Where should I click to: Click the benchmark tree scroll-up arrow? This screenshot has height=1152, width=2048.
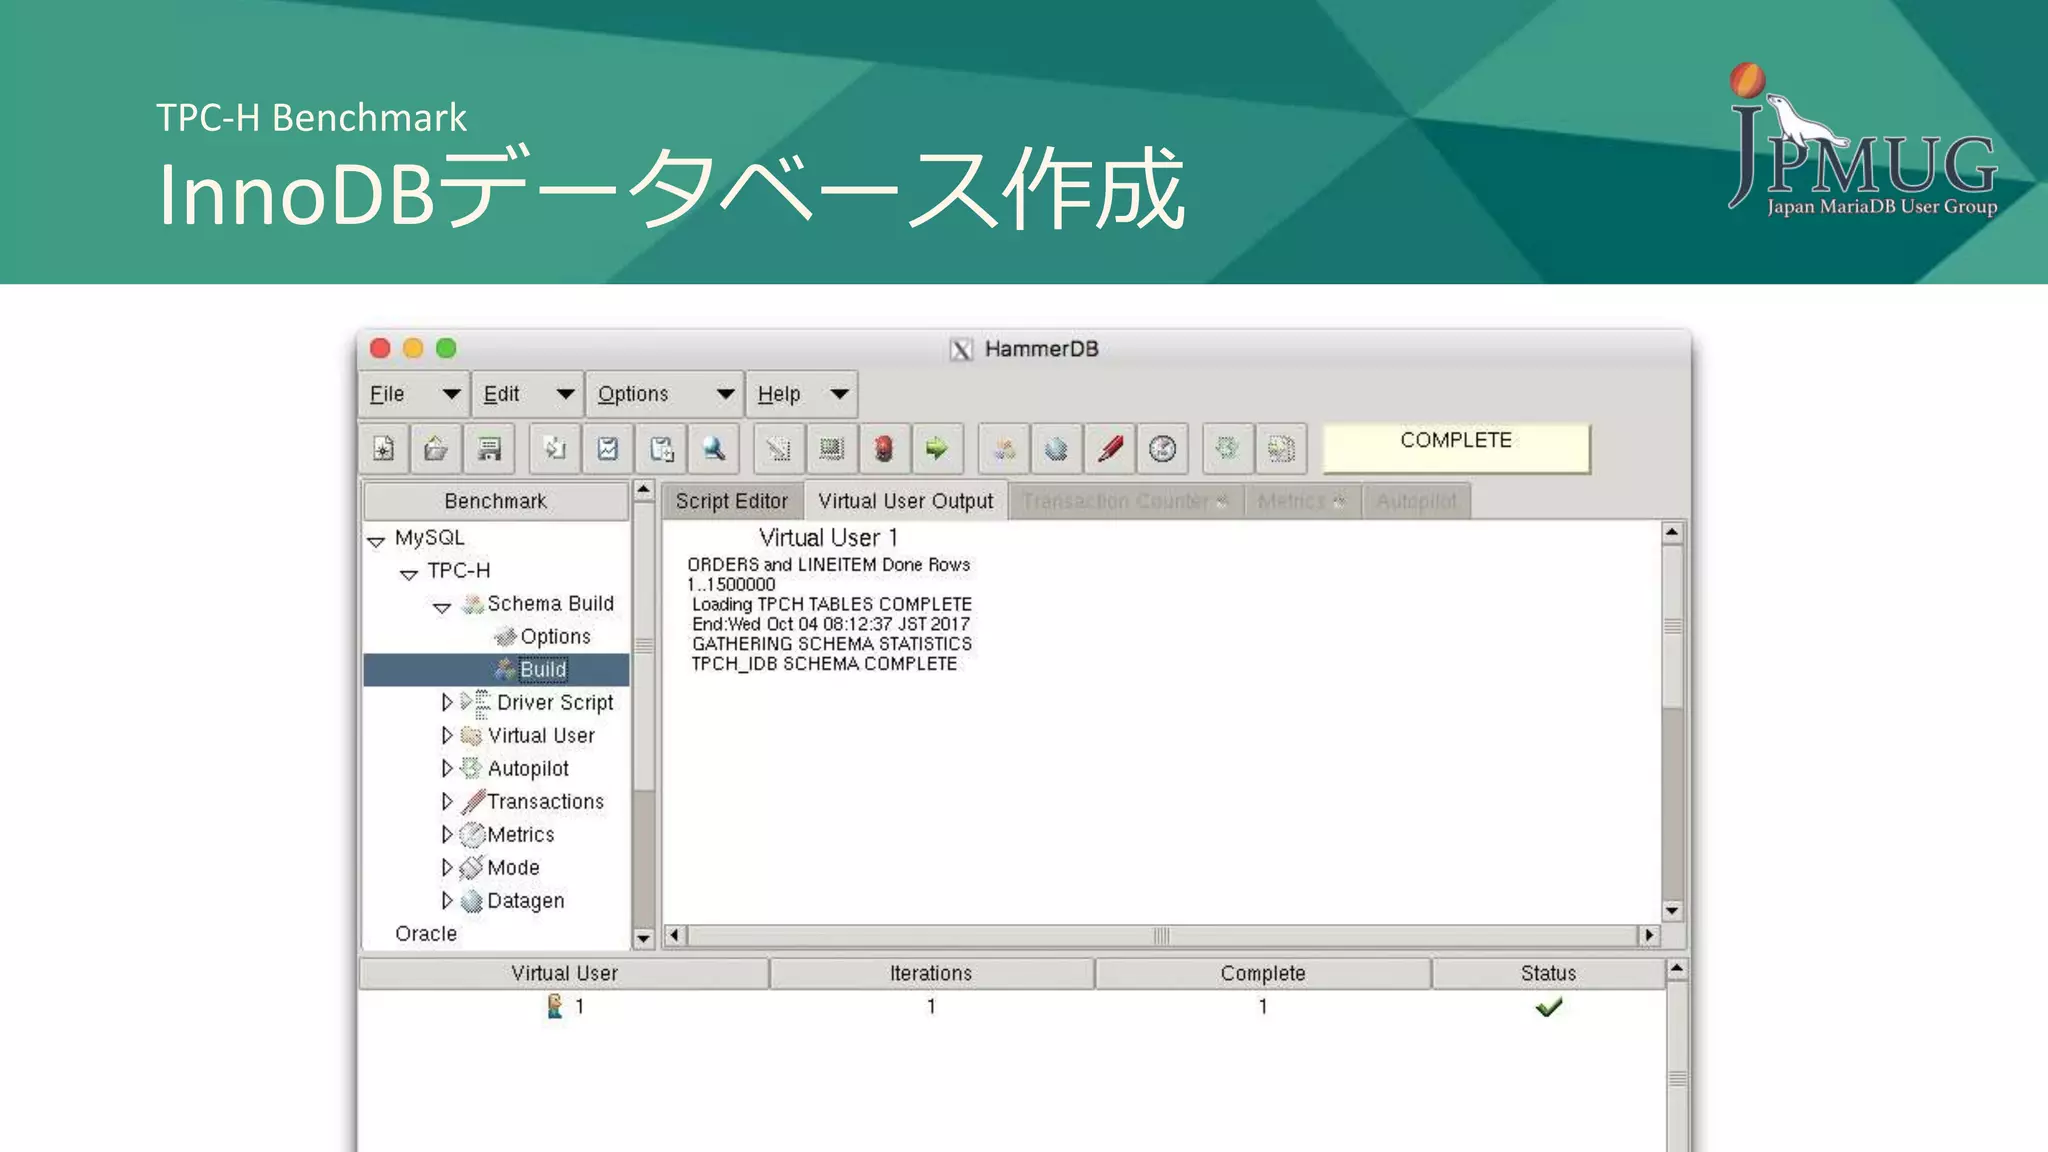tap(644, 490)
